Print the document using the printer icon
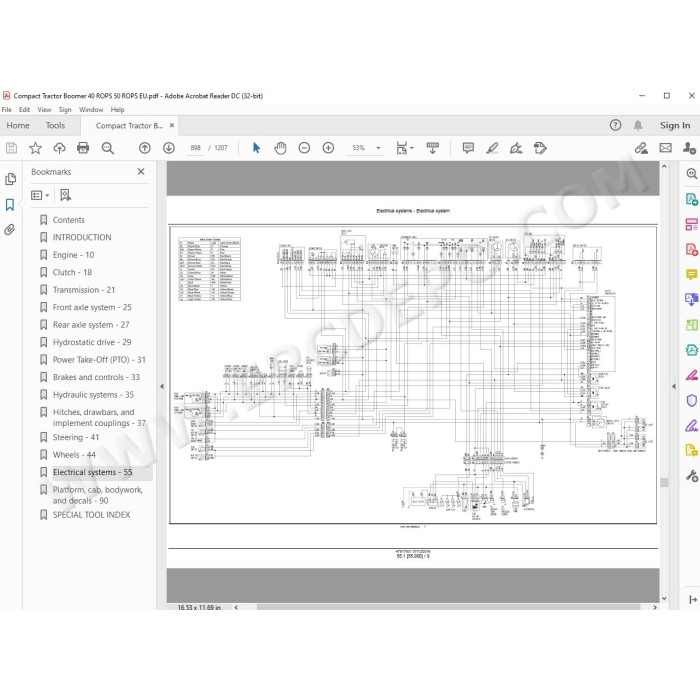Image resolution: width=700 pixels, height=700 pixels. (x=83, y=148)
